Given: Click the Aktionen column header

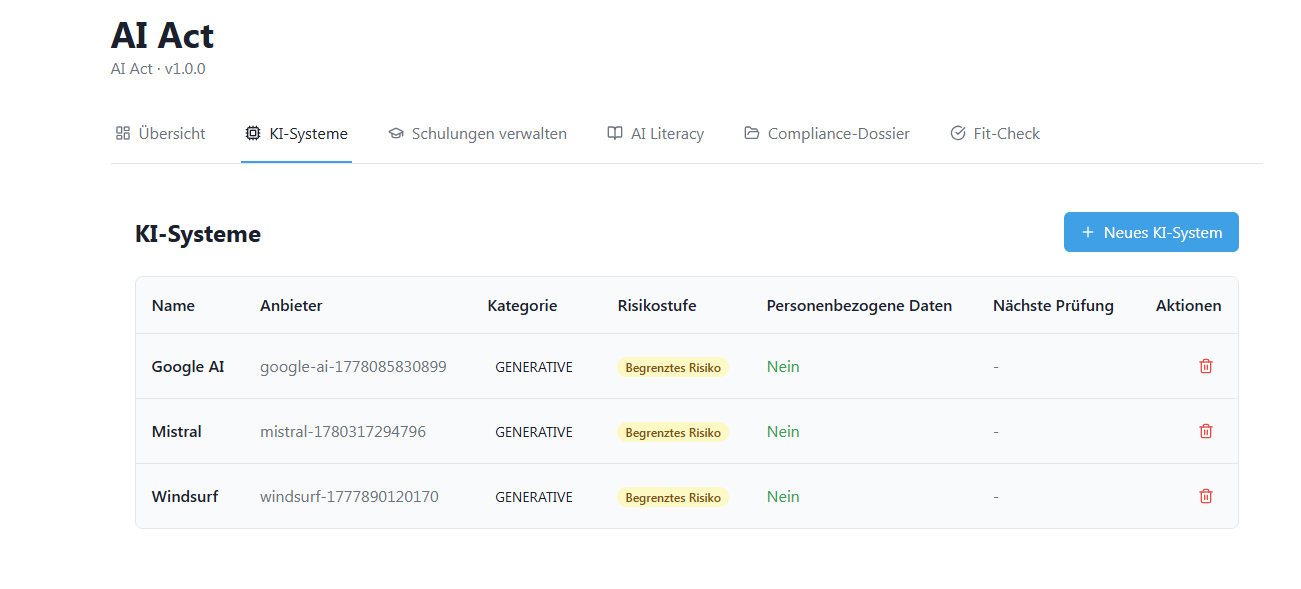Looking at the screenshot, I should click(x=1188, y=306).
